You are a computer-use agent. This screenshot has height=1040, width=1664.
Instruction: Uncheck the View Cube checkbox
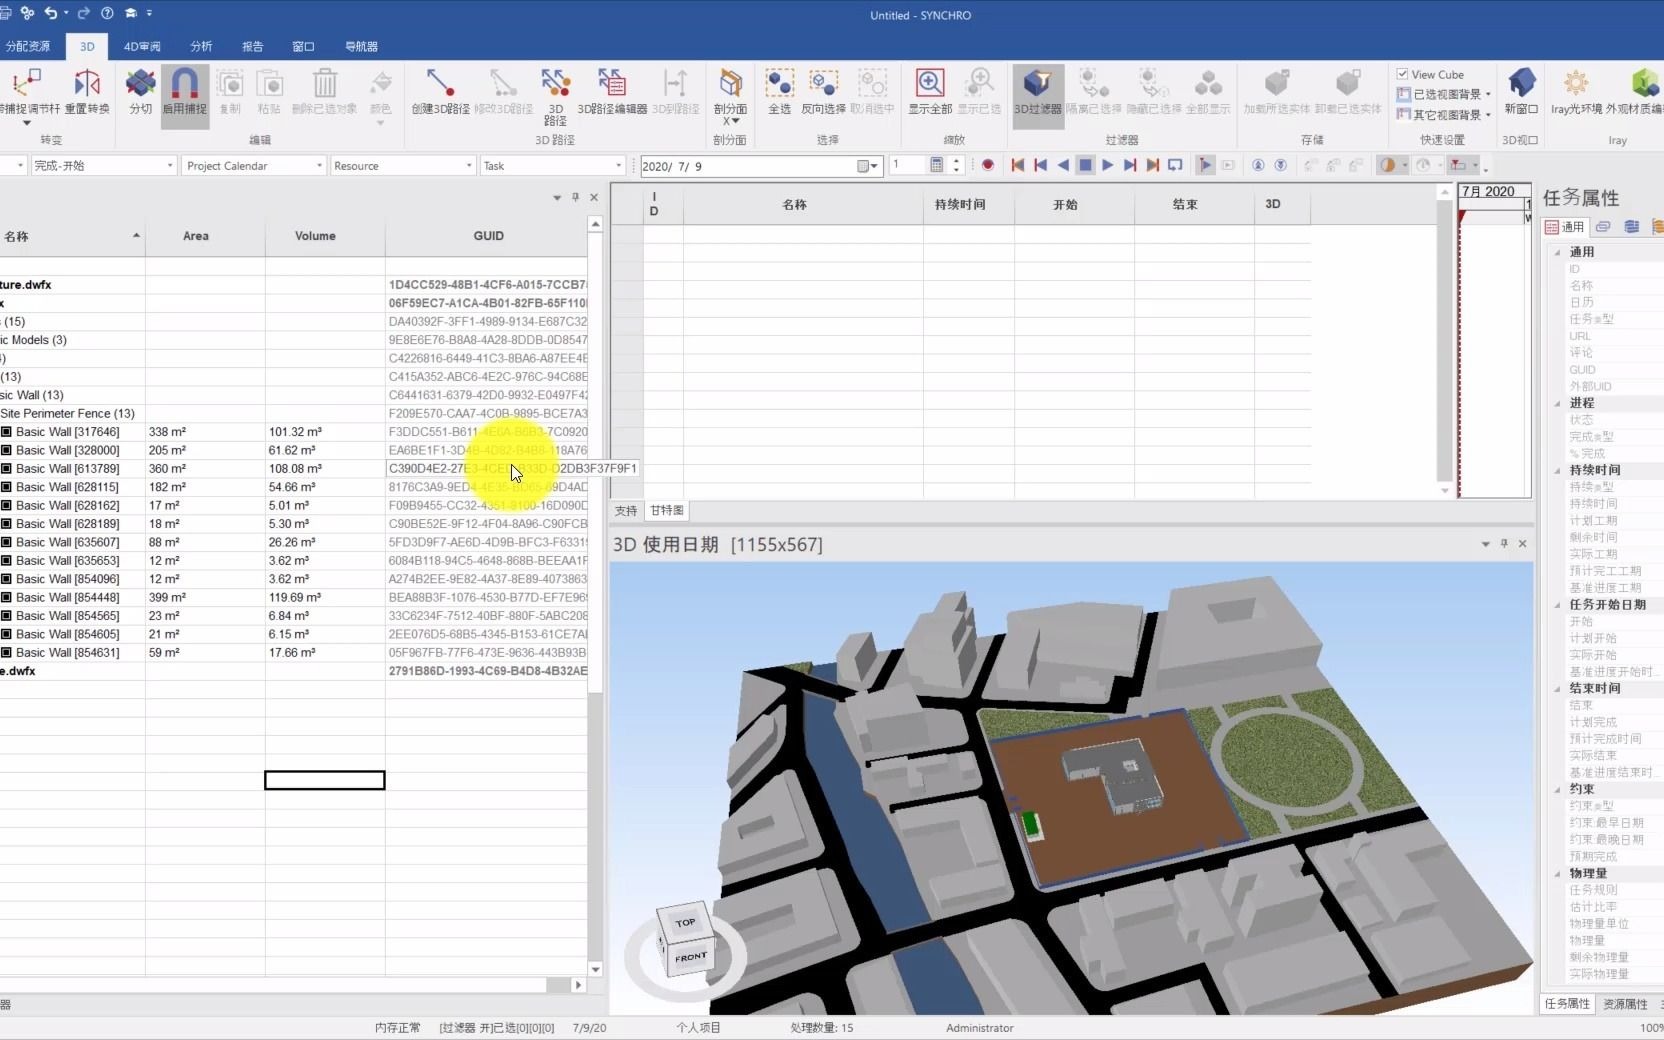point(1403,74)
